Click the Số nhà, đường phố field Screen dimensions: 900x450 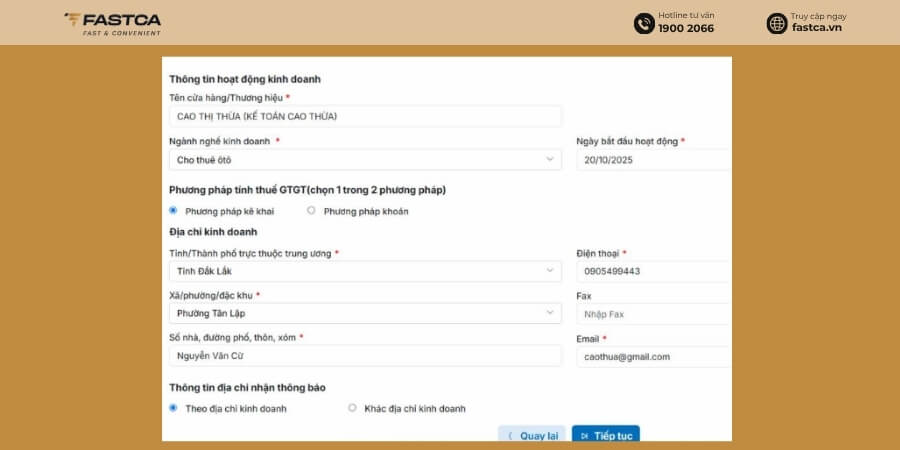tap(365, 356)
